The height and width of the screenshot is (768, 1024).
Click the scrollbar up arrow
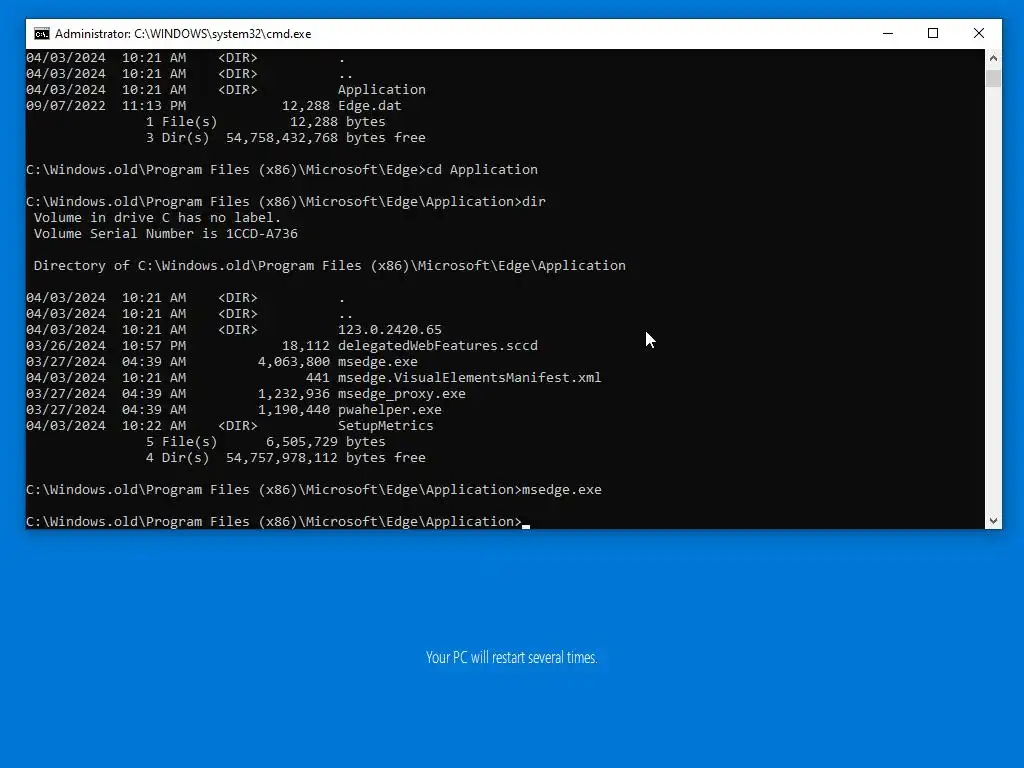click(993, 57)
